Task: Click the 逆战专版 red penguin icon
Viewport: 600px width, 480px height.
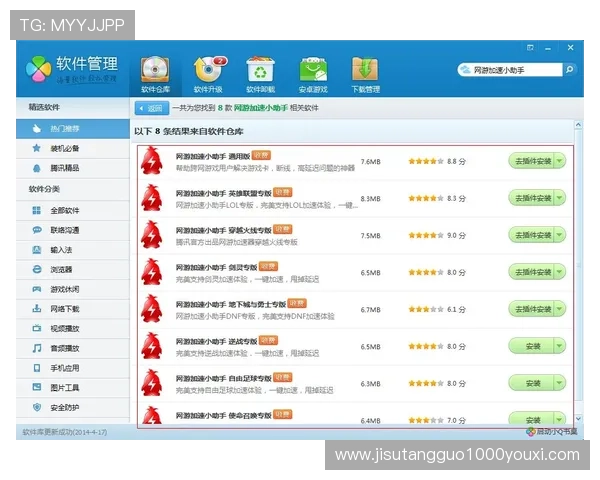Action: 152,346
